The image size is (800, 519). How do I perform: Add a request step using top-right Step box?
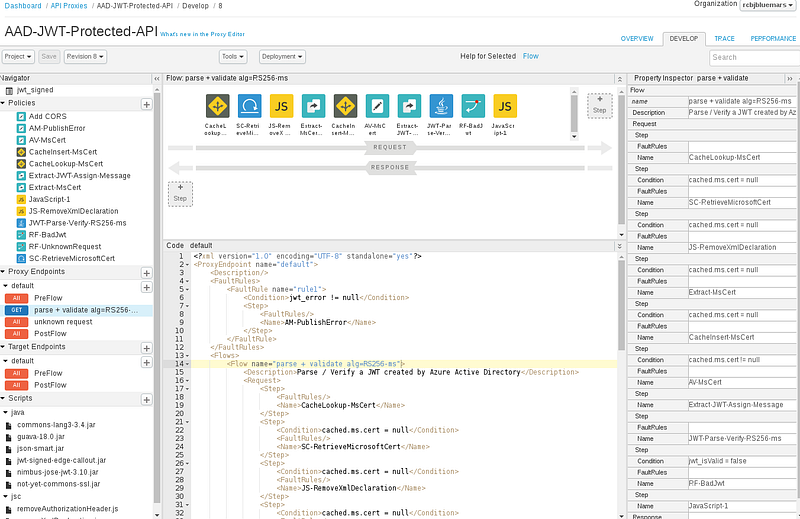(599, 106)
